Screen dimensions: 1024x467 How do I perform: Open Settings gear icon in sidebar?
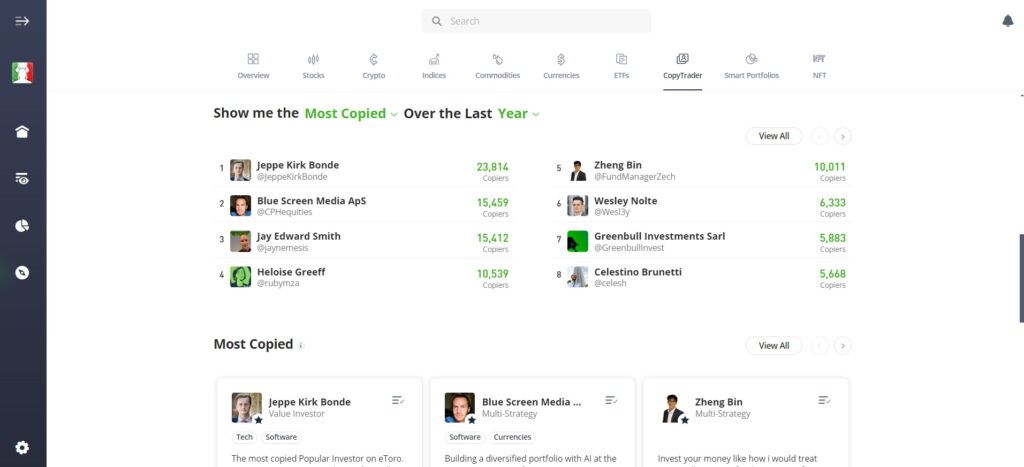click(22, 447)
